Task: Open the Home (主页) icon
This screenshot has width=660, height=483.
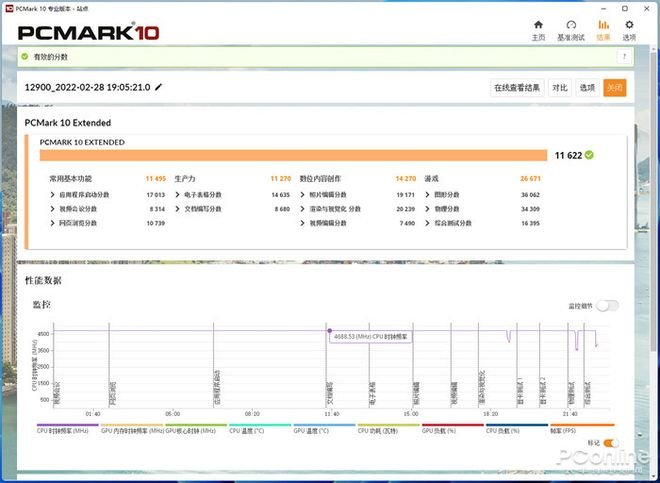Action: (538, 26)
